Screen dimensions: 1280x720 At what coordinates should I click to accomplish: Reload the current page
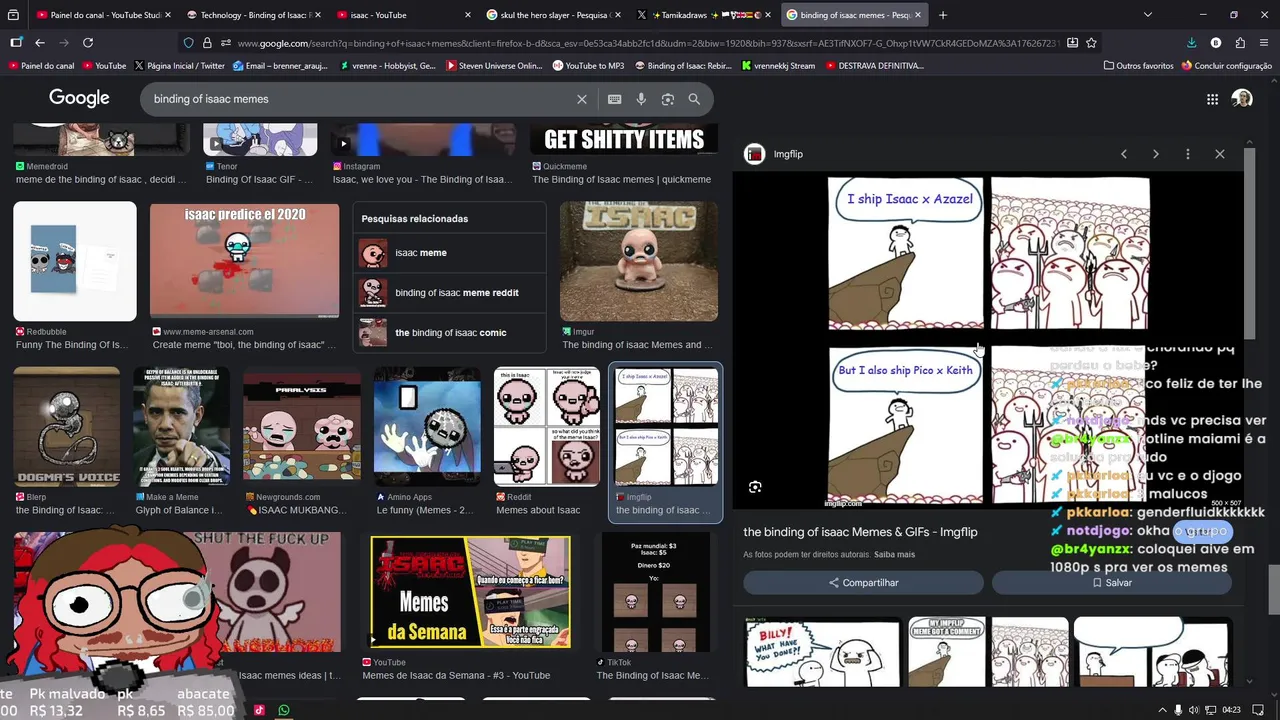pos(88,43)
